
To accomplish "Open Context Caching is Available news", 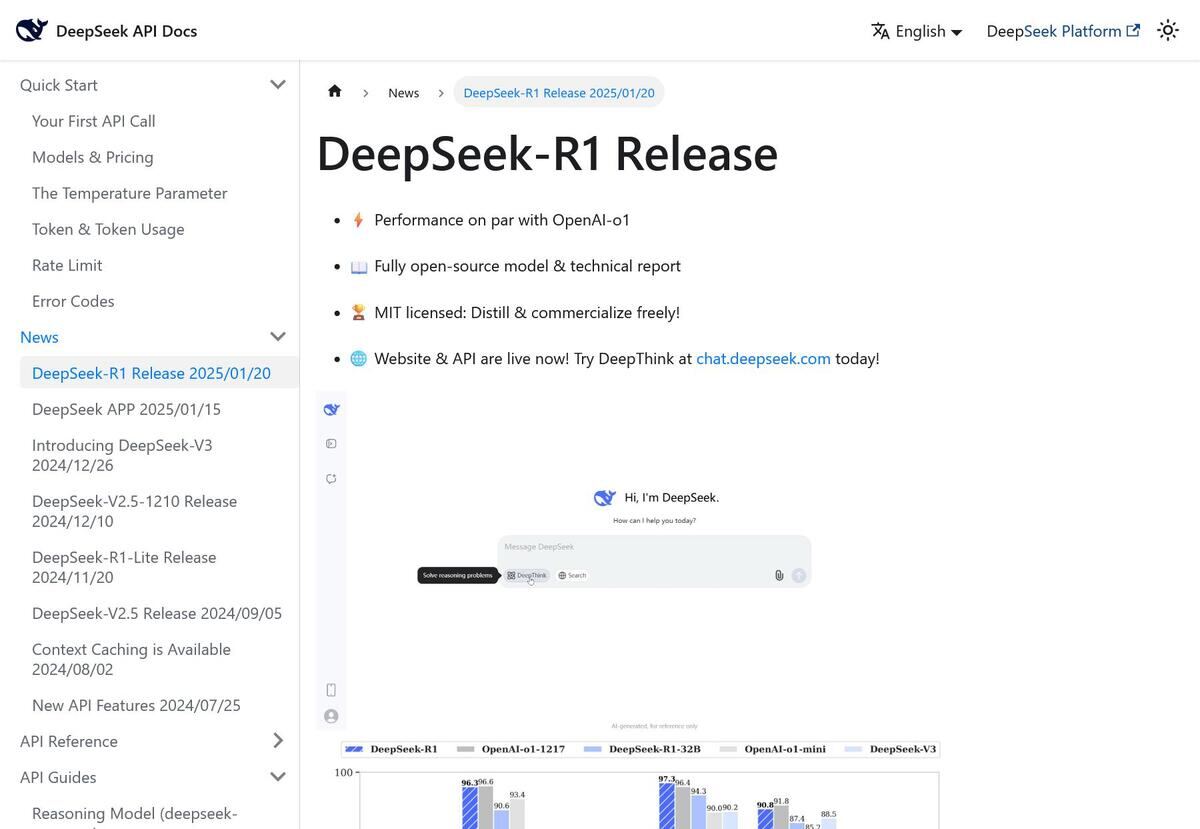I will [131, 659].
